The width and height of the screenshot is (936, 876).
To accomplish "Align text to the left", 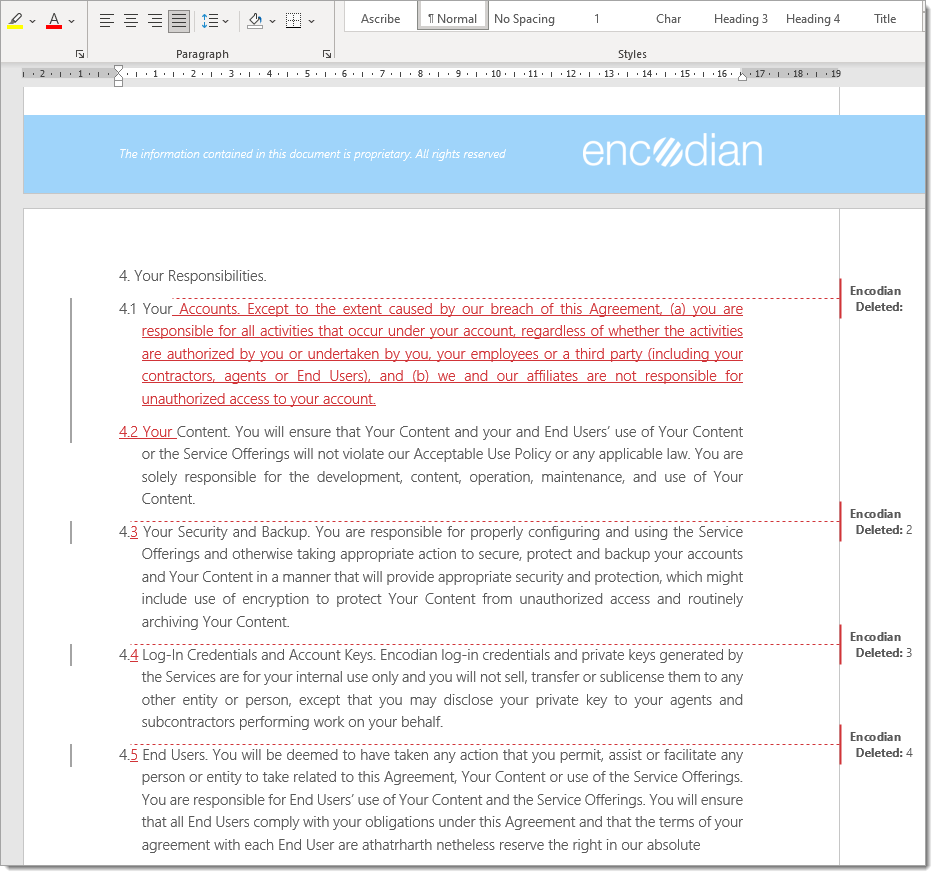I will [x=106, y=21].
